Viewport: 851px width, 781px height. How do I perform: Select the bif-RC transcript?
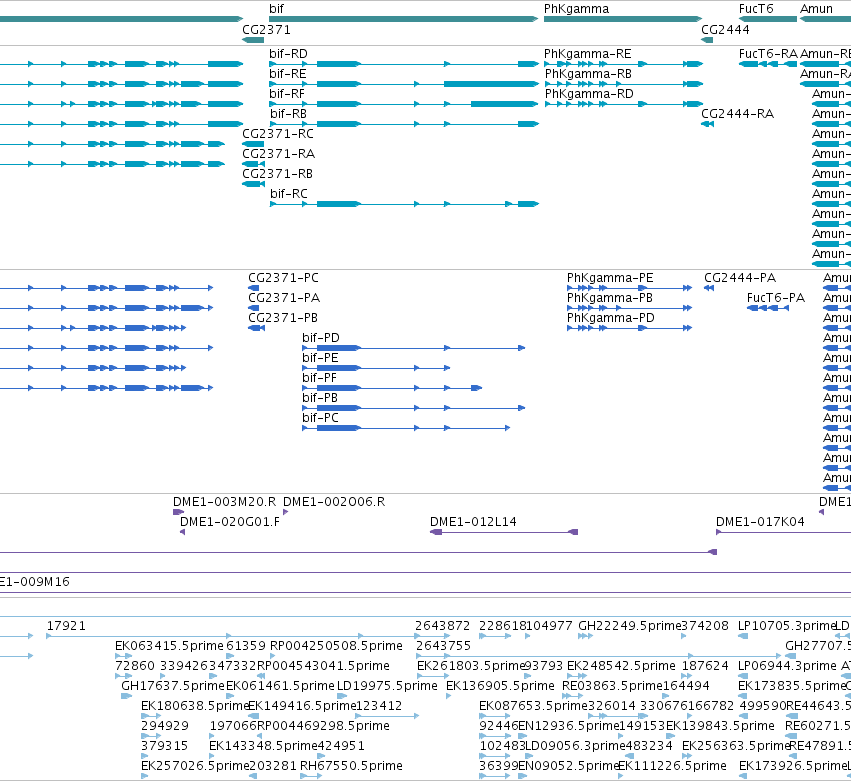click(404, 204)
